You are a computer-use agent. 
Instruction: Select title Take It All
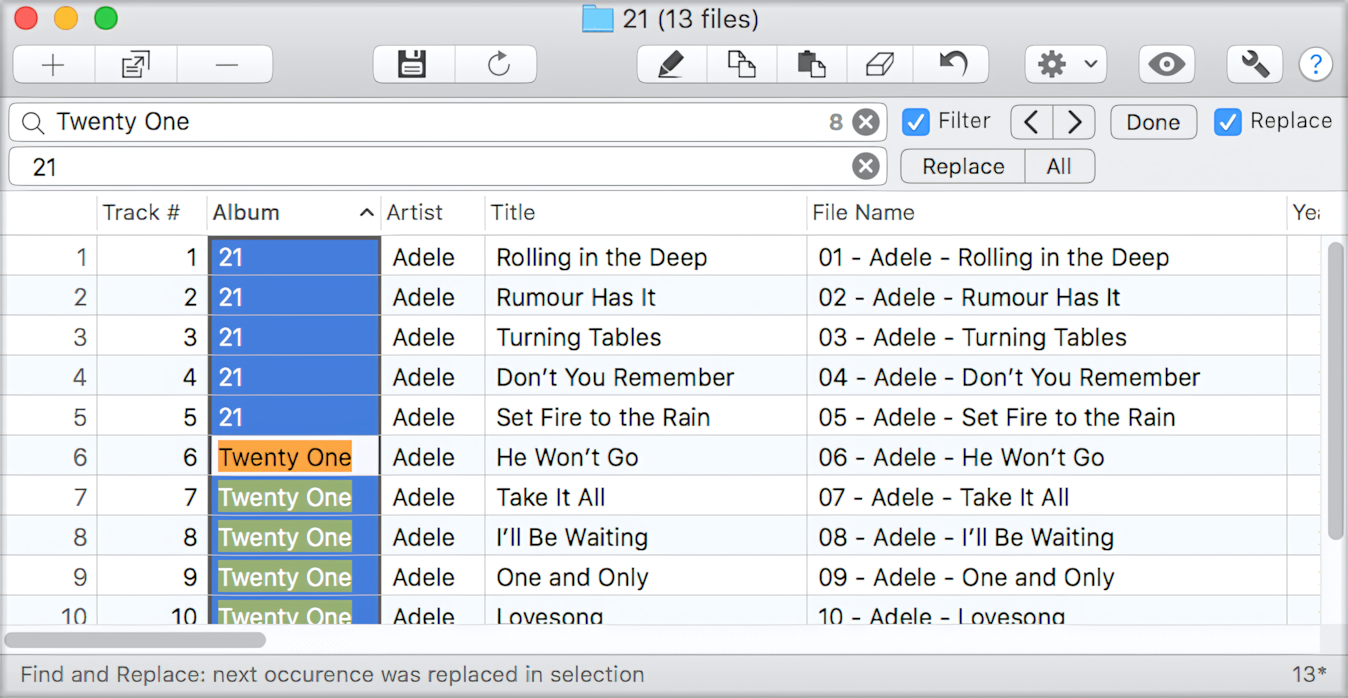pyautogui.click(x=551, y=497)
